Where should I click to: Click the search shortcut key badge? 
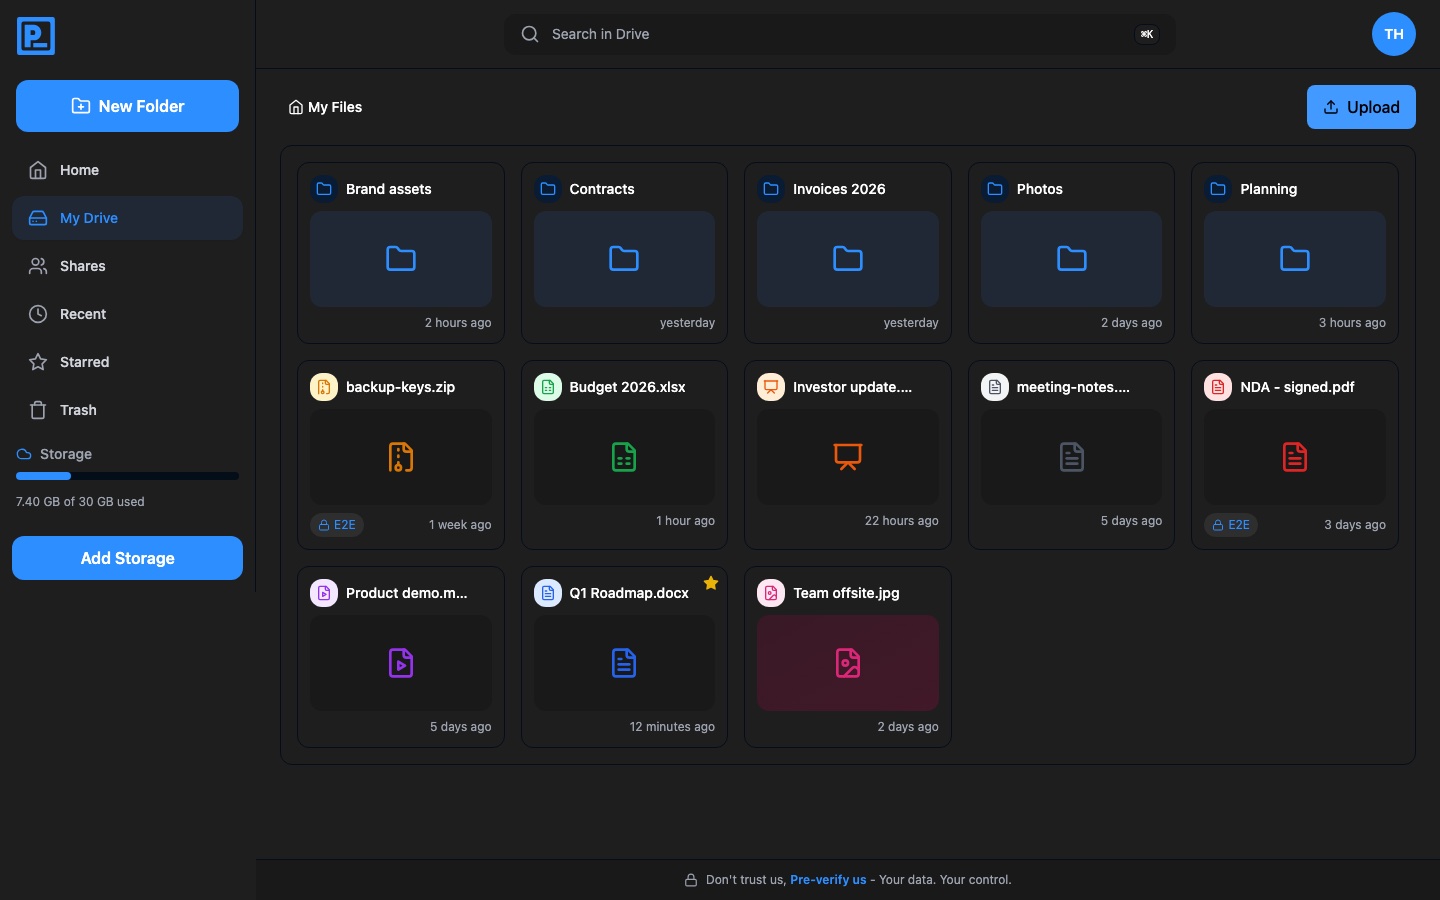click(1147, 34)
